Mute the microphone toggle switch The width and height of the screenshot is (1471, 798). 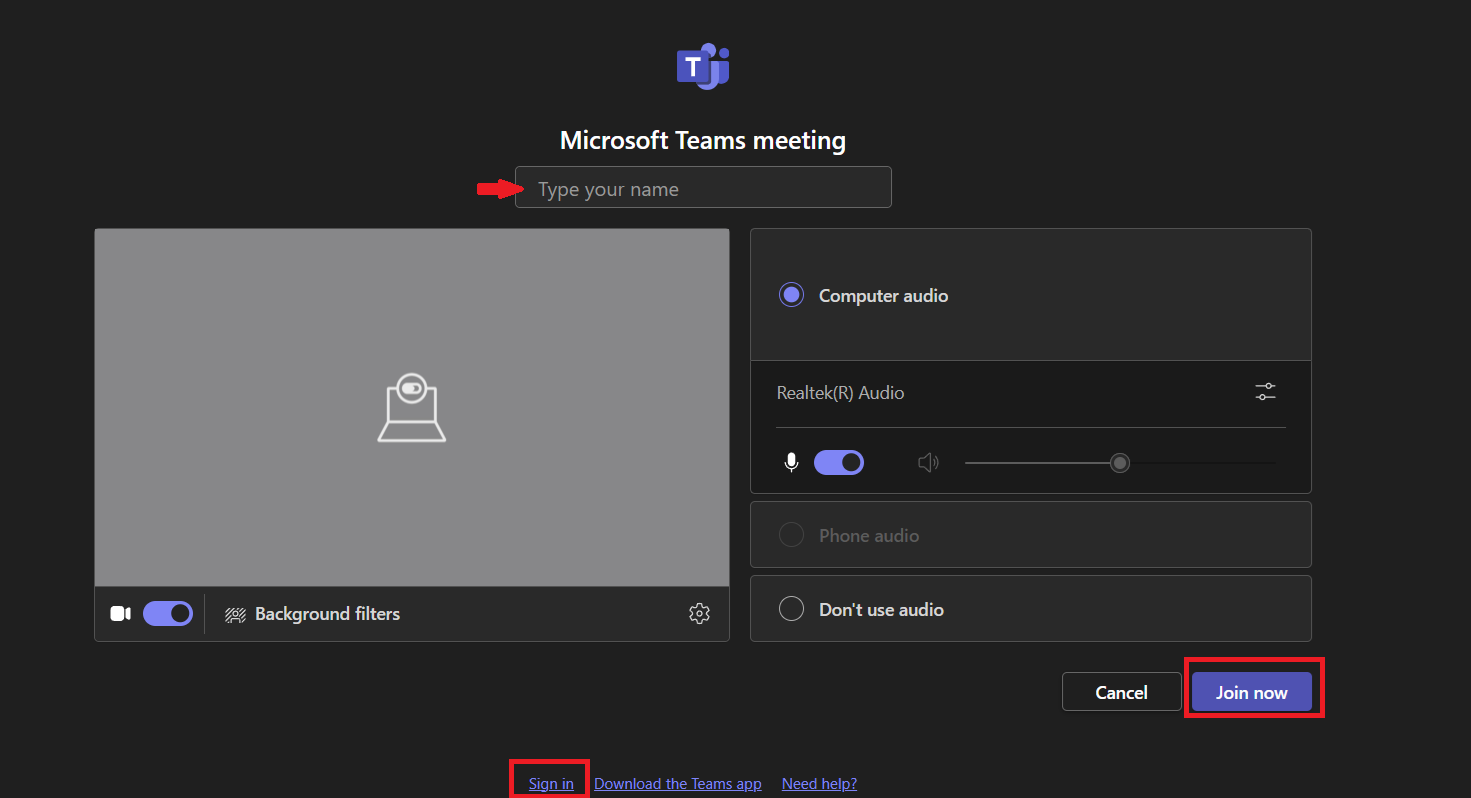coord(839,462)
